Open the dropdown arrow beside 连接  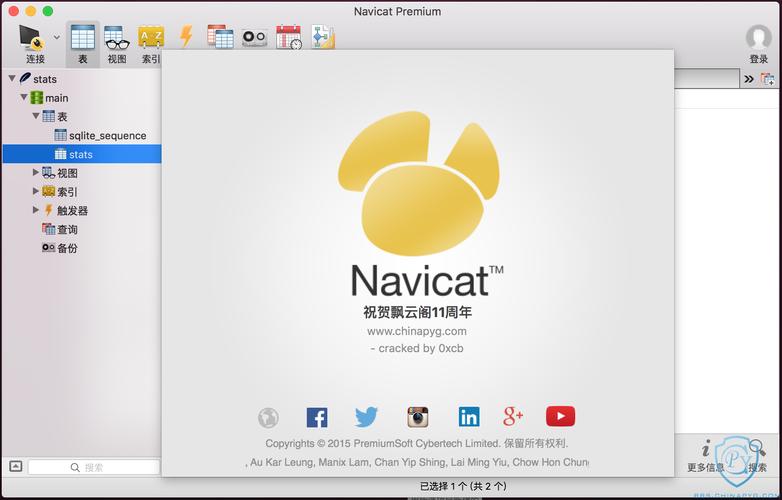(x=57, y=37)
